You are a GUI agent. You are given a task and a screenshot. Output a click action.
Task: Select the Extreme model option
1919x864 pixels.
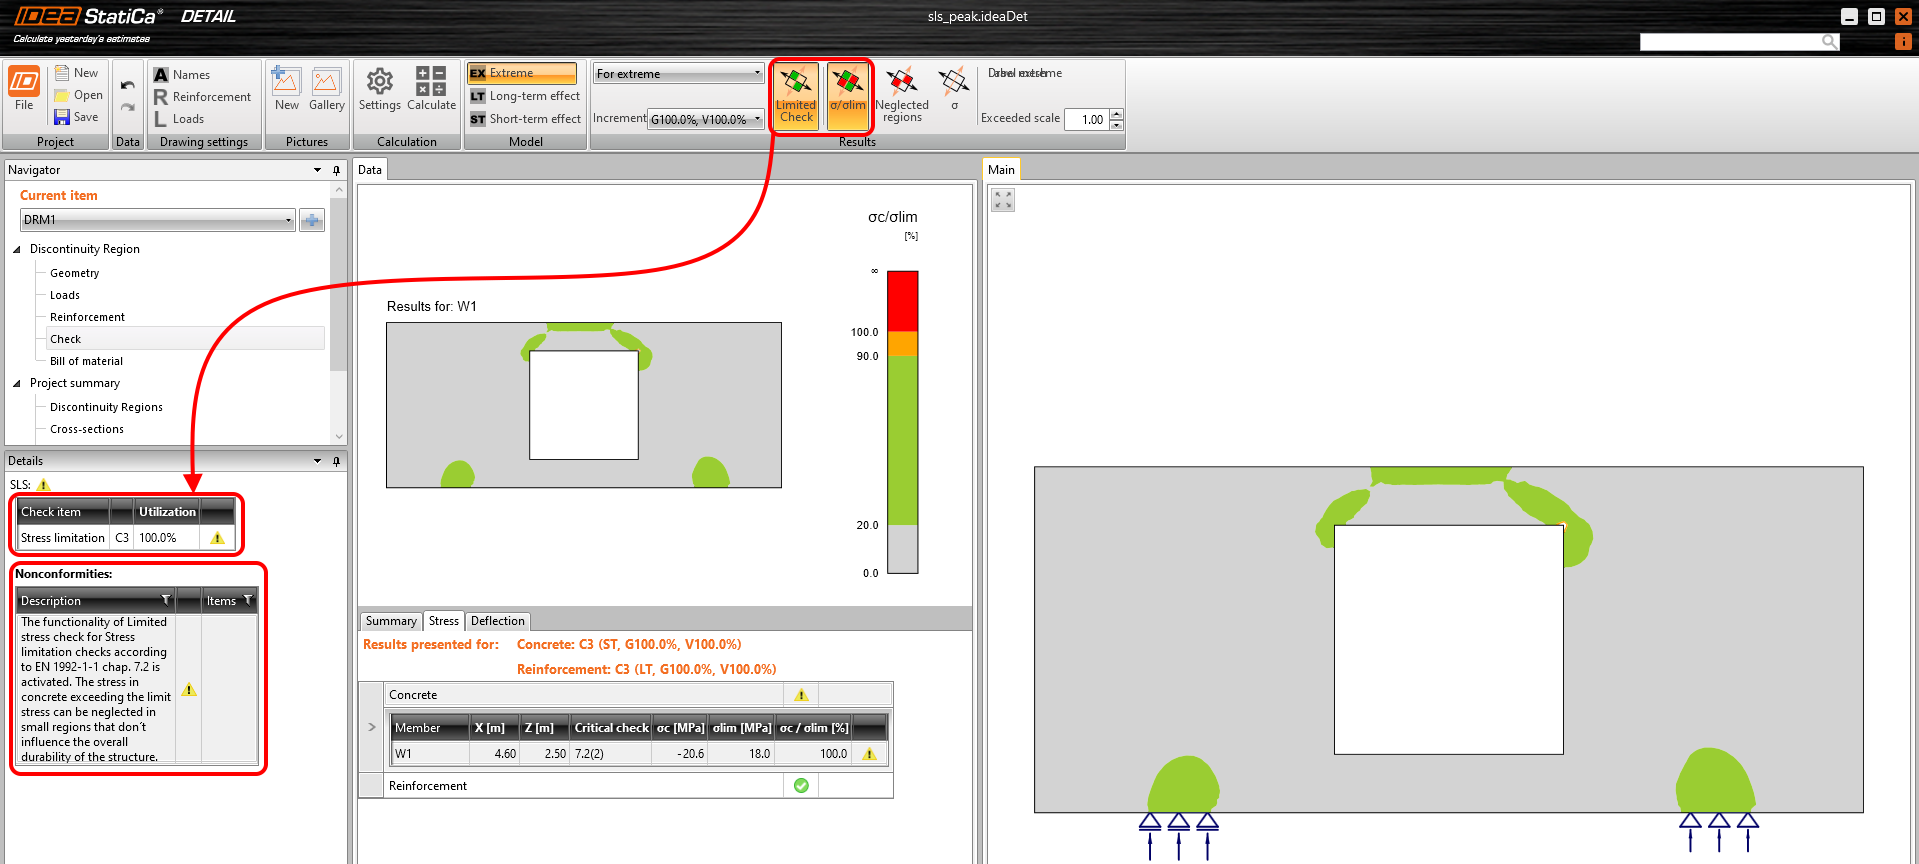[522, 73]
